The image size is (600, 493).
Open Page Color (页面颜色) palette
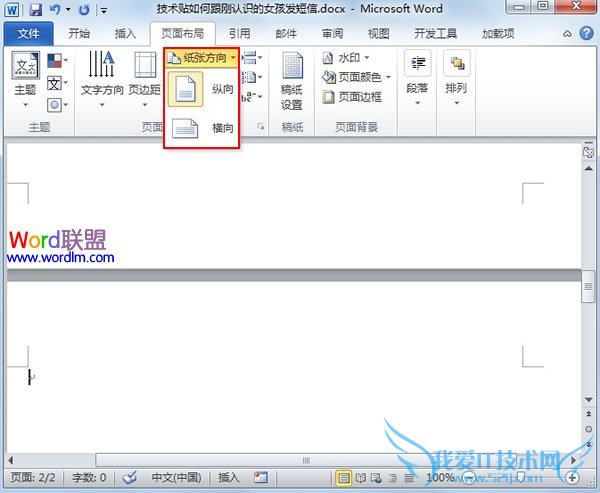click(356, 77)
